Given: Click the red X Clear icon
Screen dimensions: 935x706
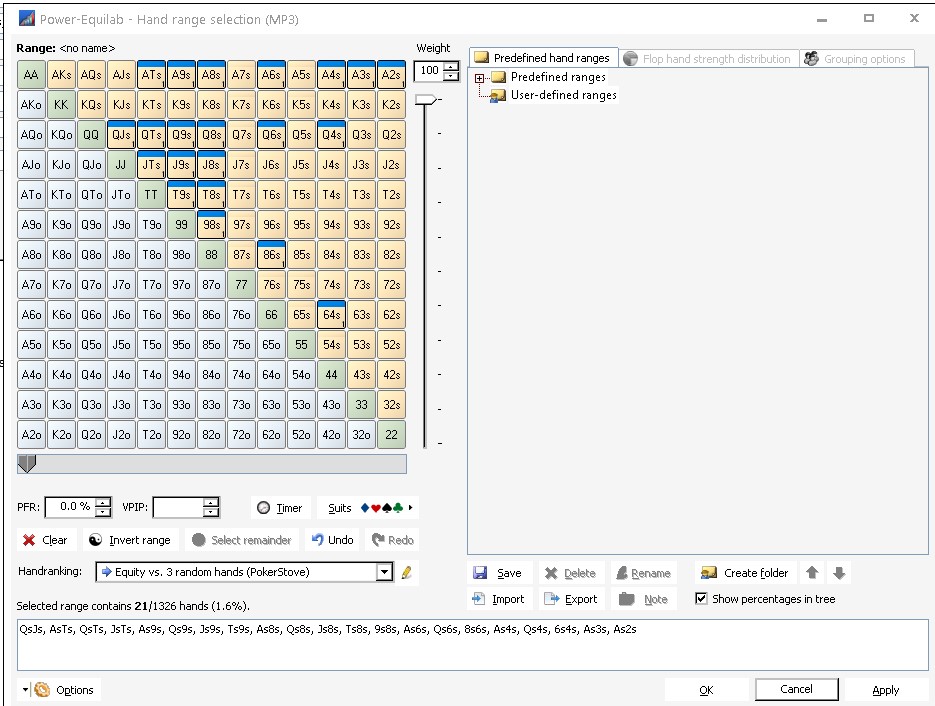Looking at the screenshot, I should pos(29,540).
